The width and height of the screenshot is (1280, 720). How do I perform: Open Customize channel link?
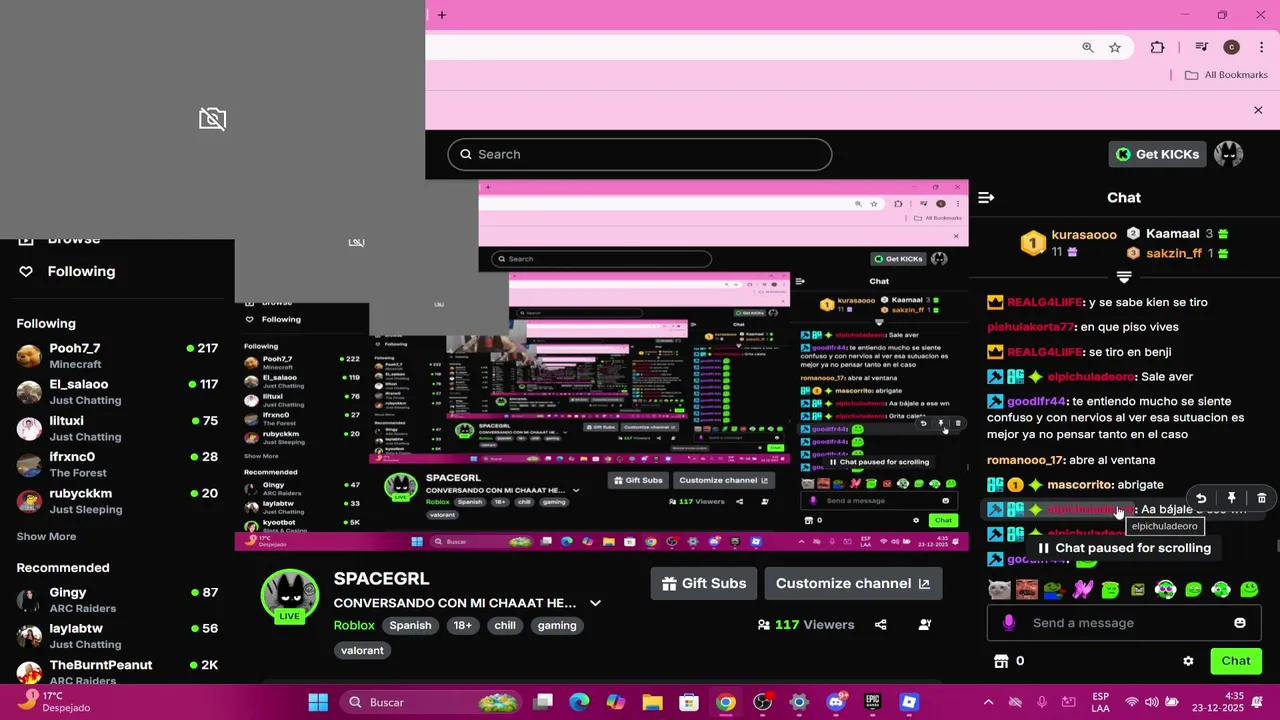point(853,583)
